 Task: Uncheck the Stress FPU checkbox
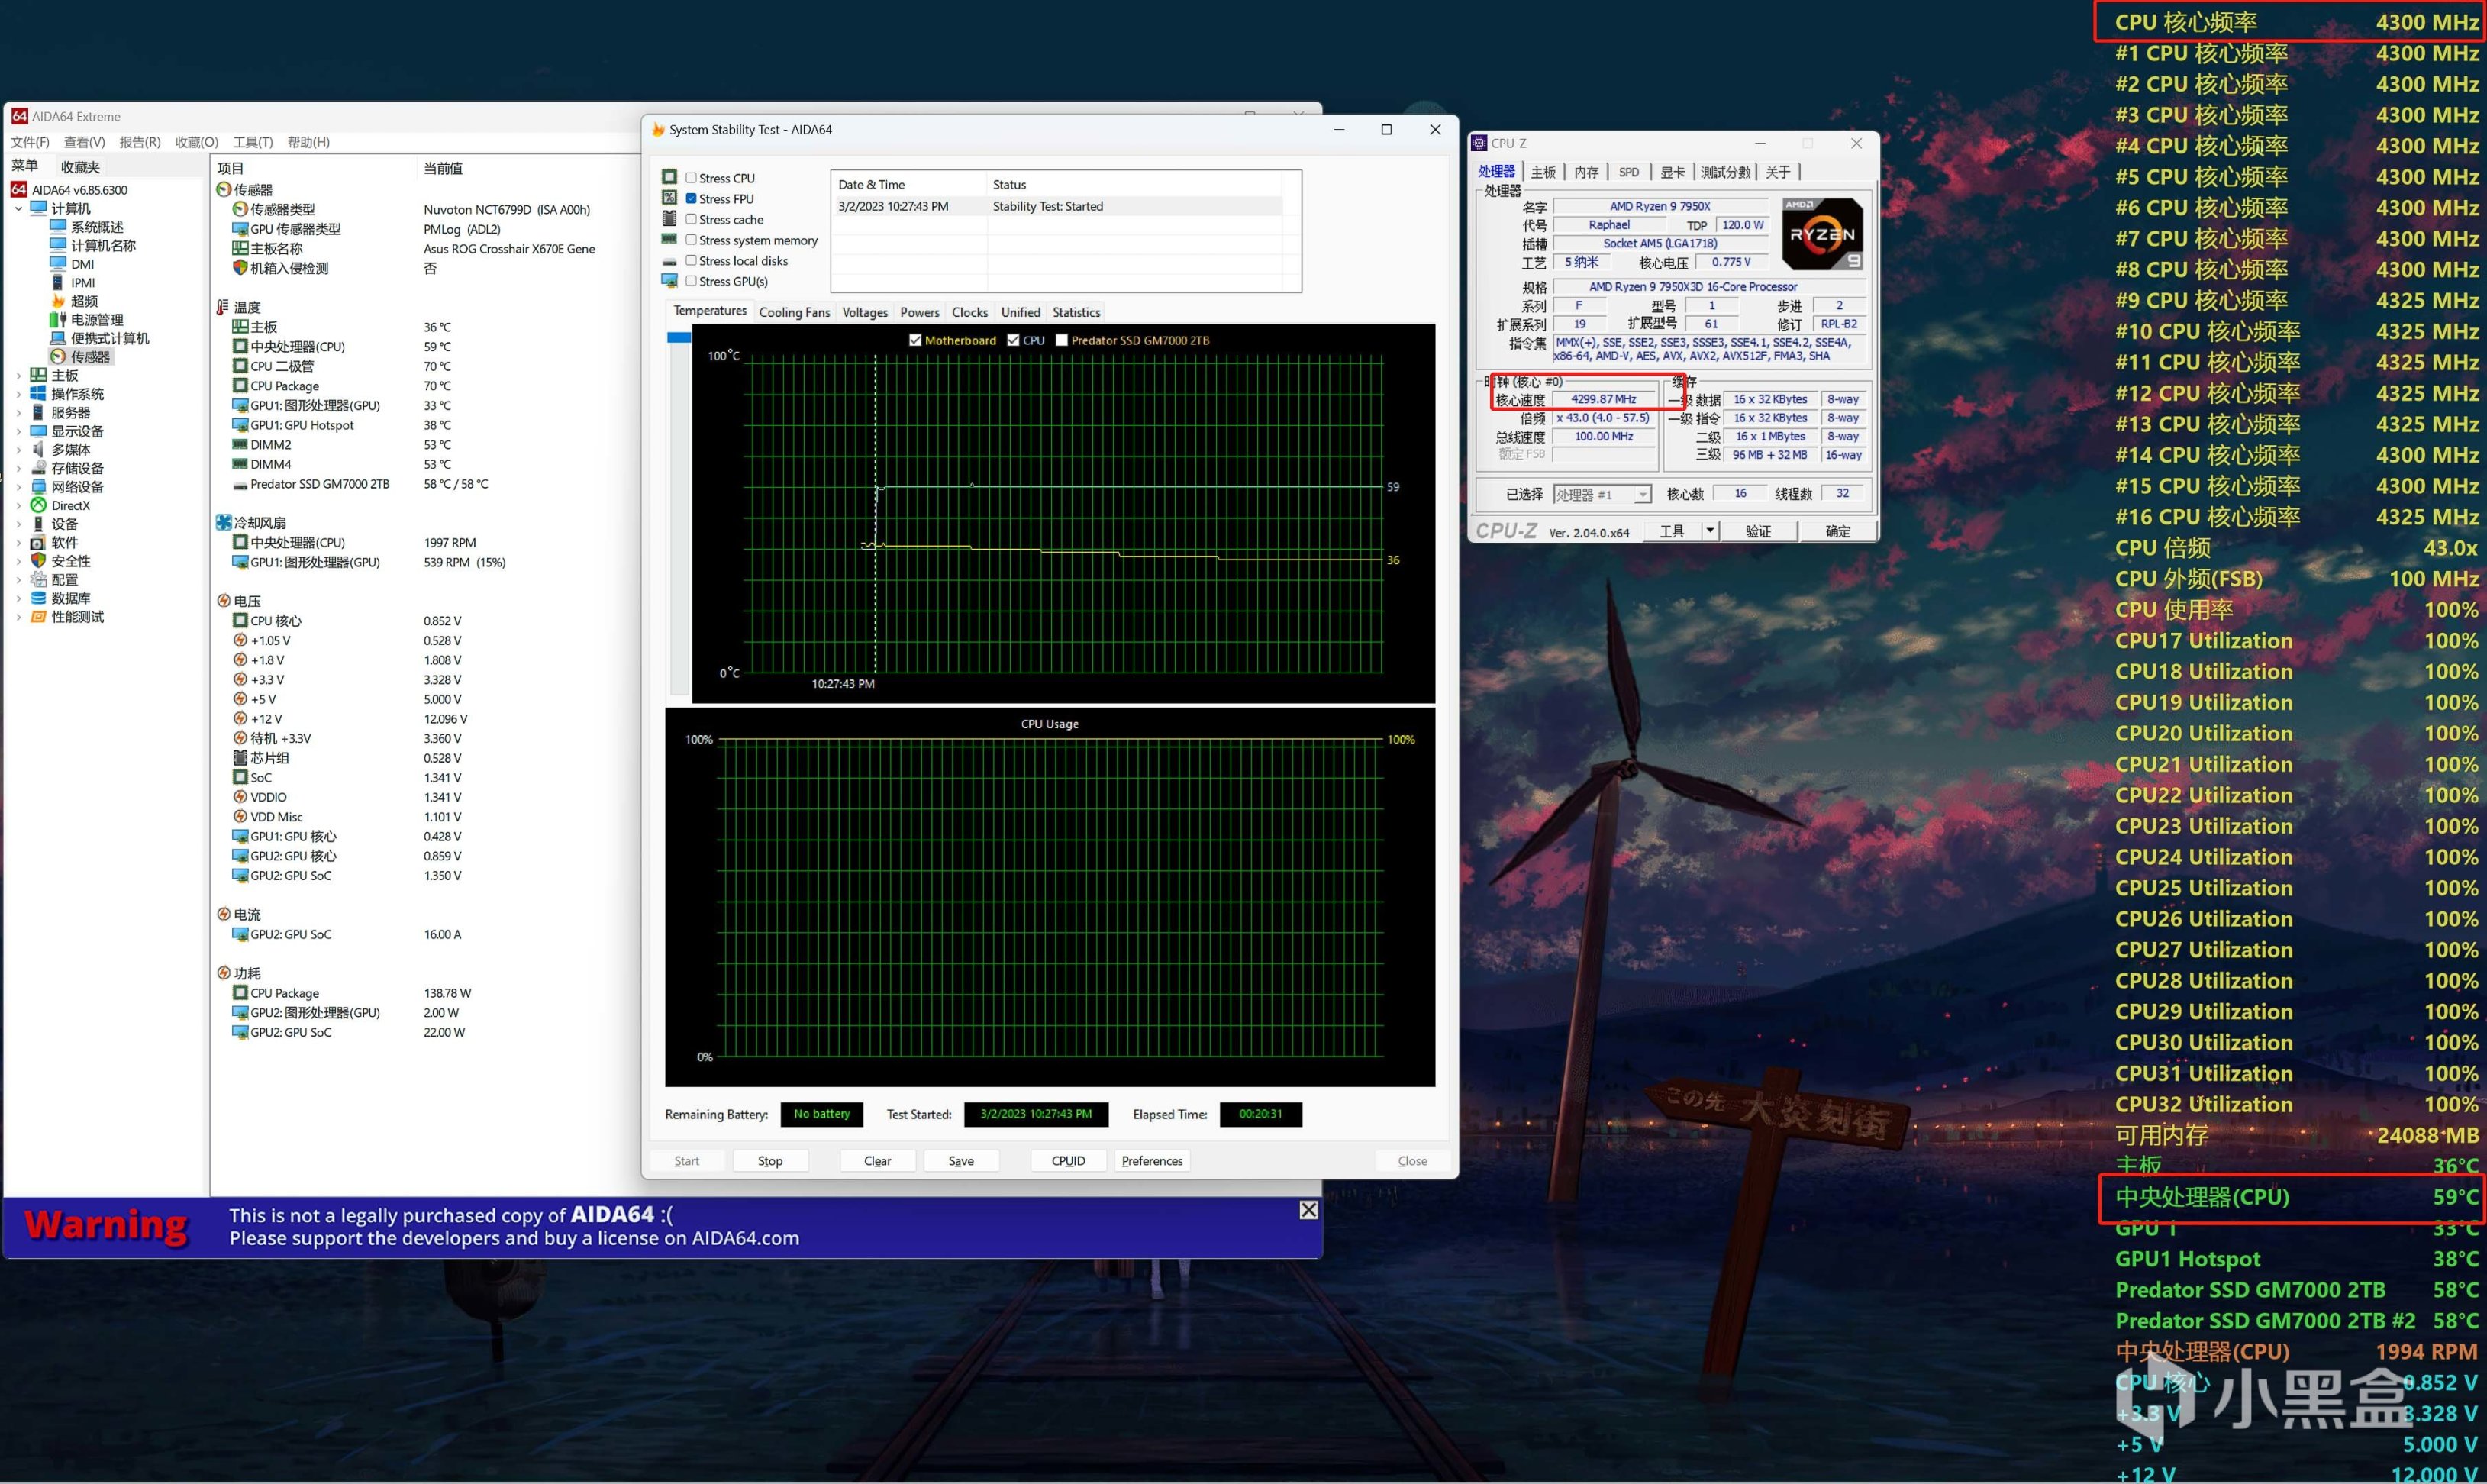(x=691, y=199)
